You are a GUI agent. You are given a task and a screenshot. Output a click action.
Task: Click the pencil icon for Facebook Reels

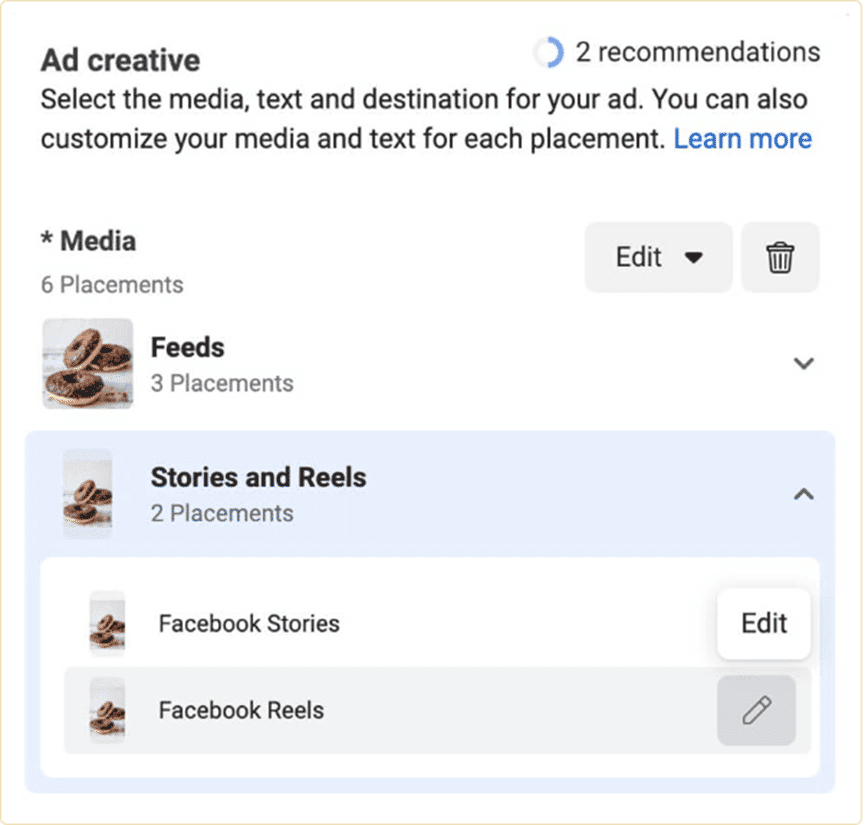(x=756, y=711)
